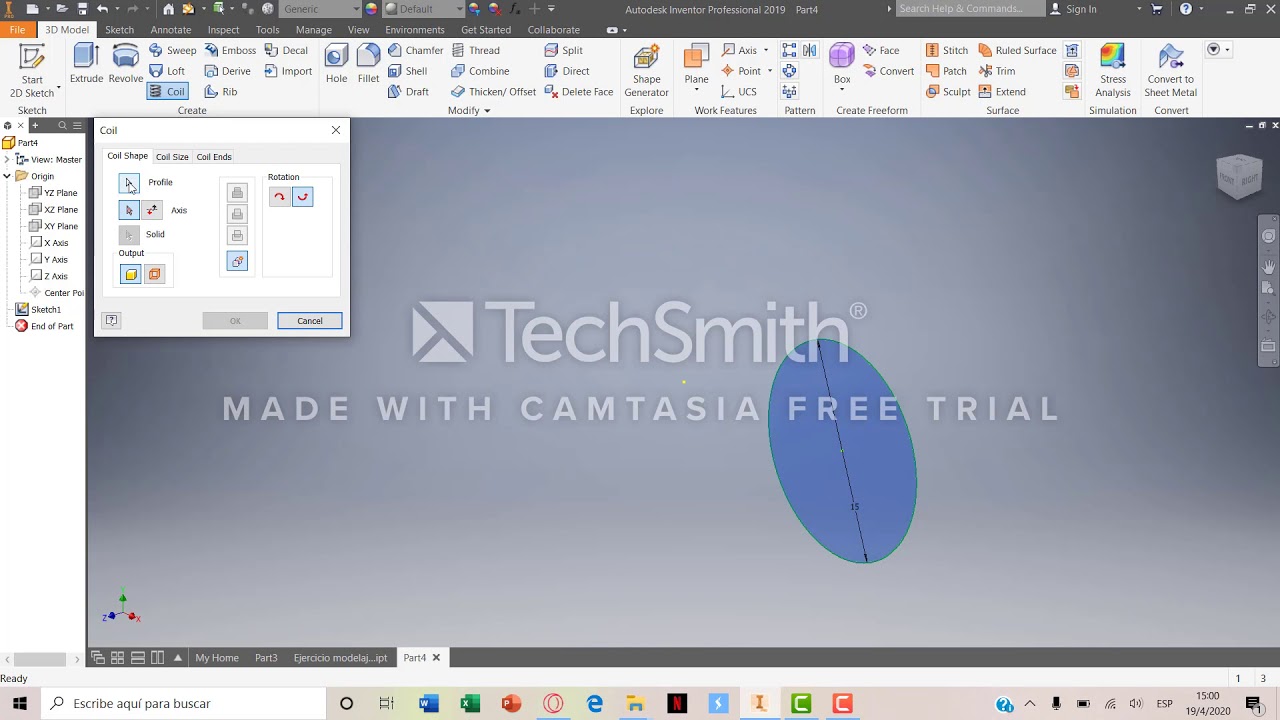This screenshot has width=1280, height=720.
Task: Open the Emboss tool
Action: [230, 50]
